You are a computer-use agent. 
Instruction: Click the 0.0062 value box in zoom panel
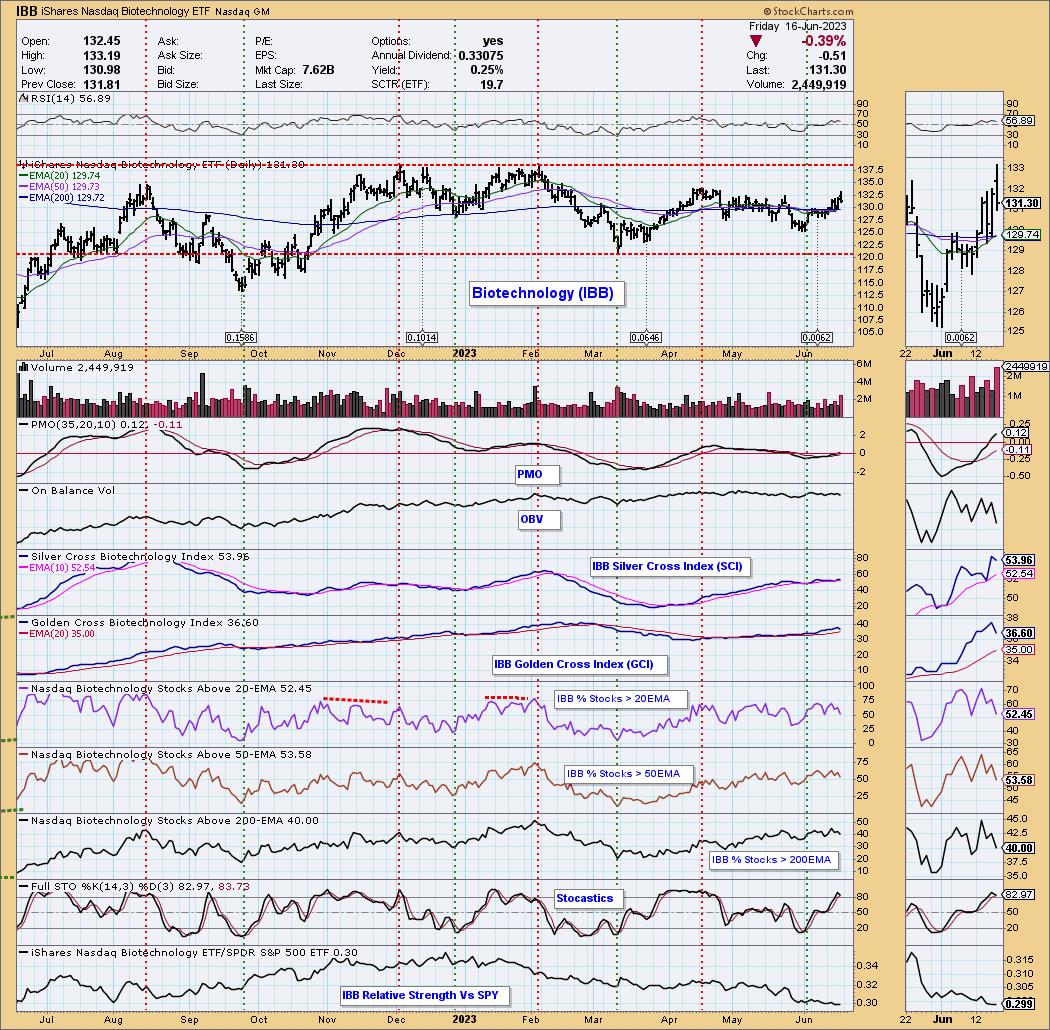pyautogui.click(x=960, y=338)
